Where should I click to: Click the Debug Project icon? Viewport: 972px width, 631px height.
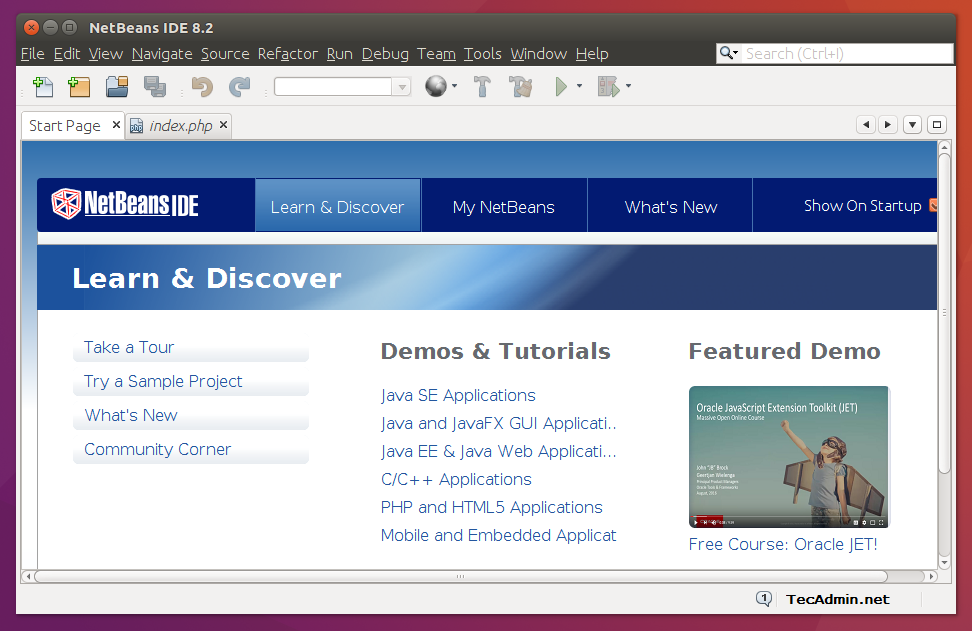point(608,87)
